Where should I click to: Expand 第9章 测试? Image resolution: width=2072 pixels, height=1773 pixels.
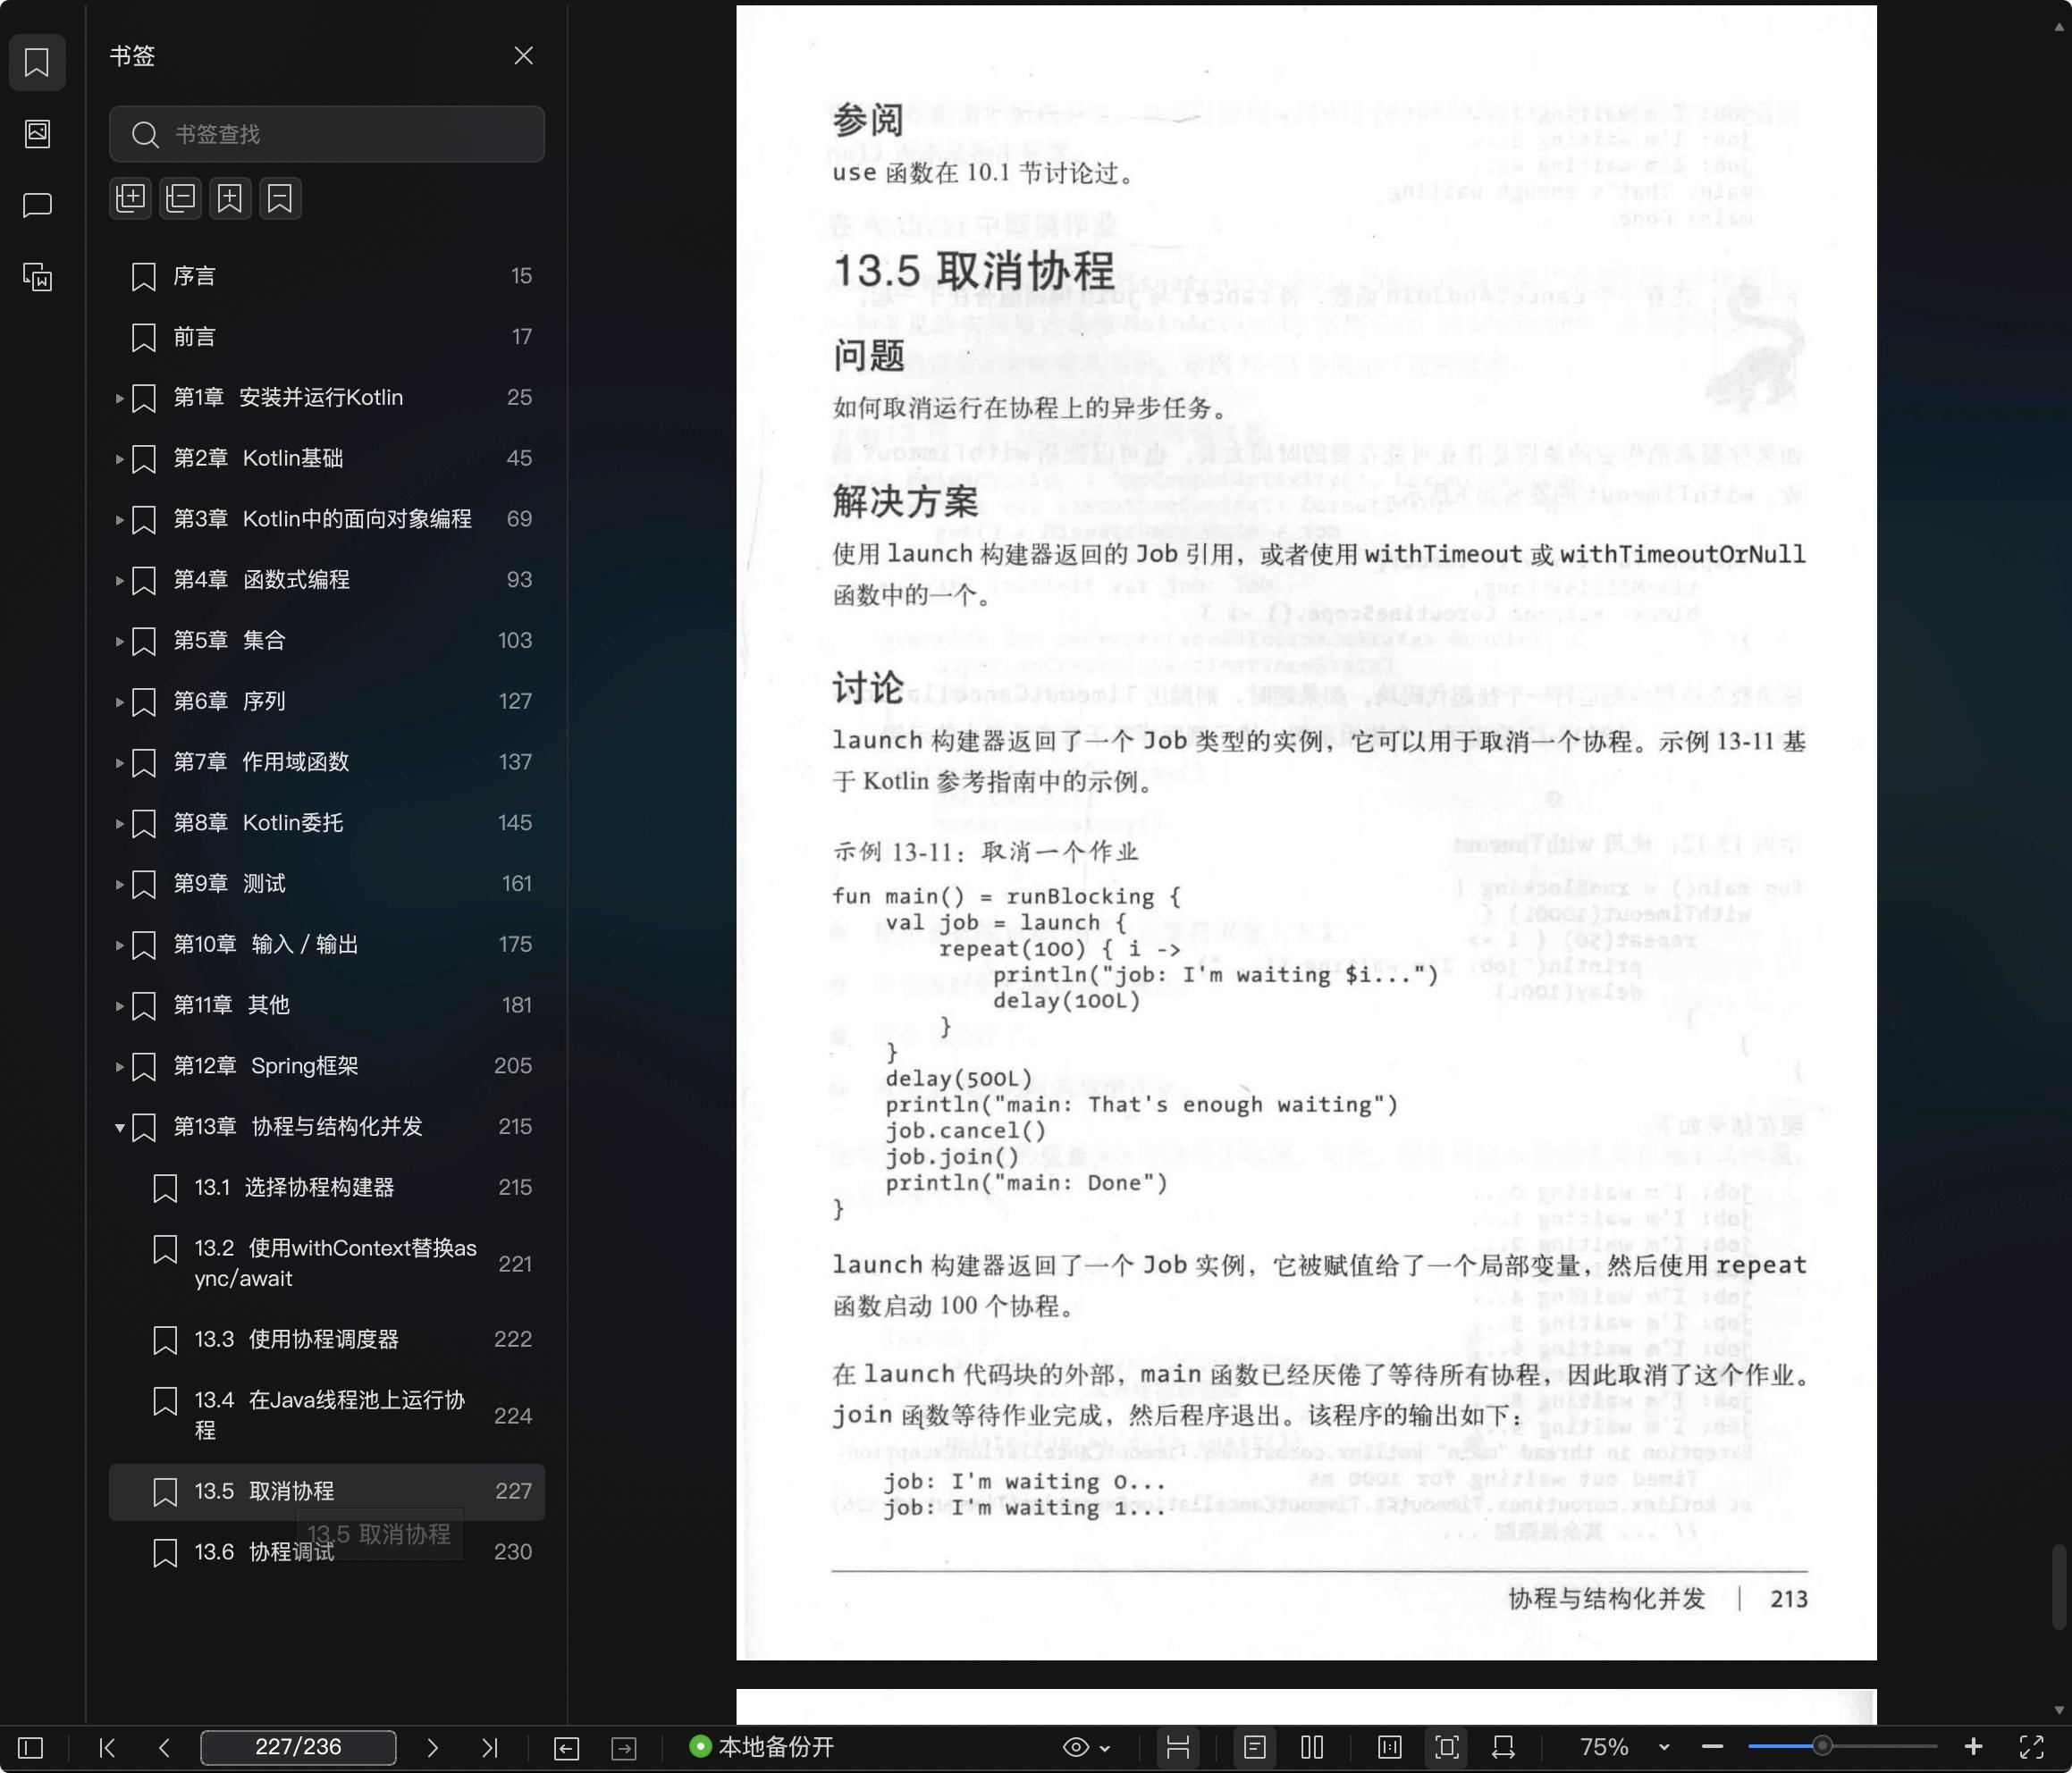pos(119,884)
